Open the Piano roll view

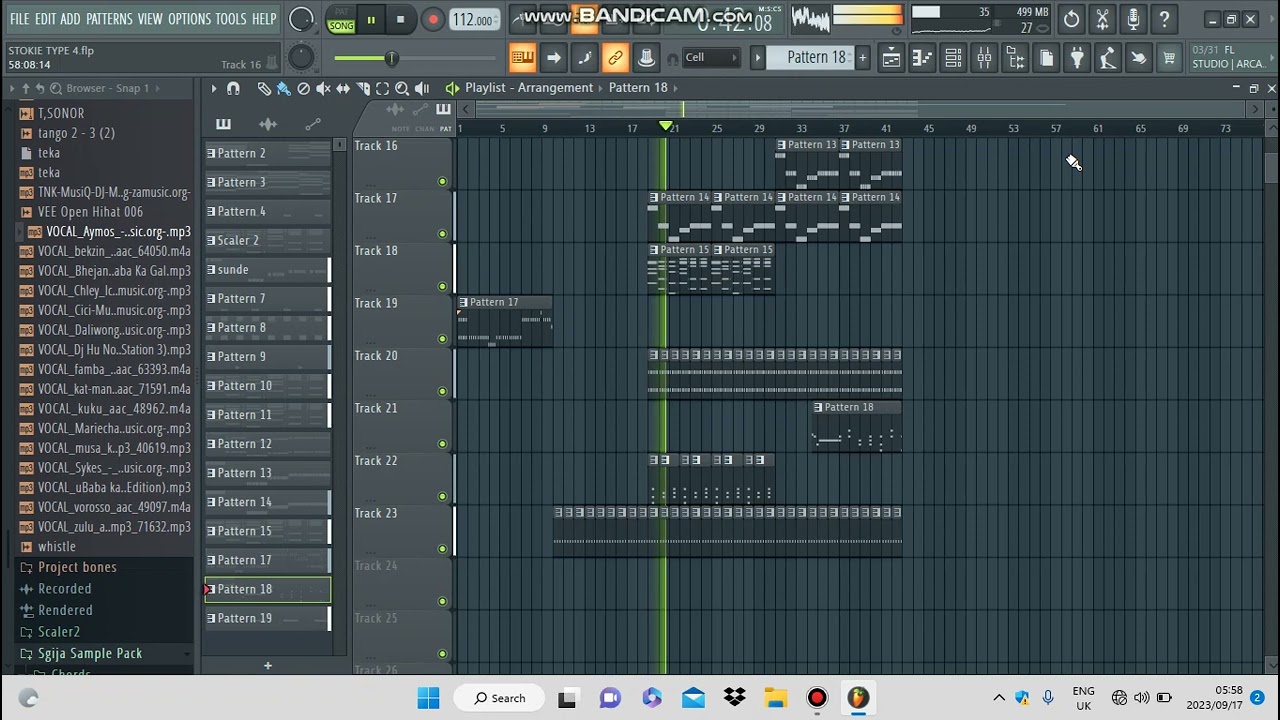tap(922, 58)
